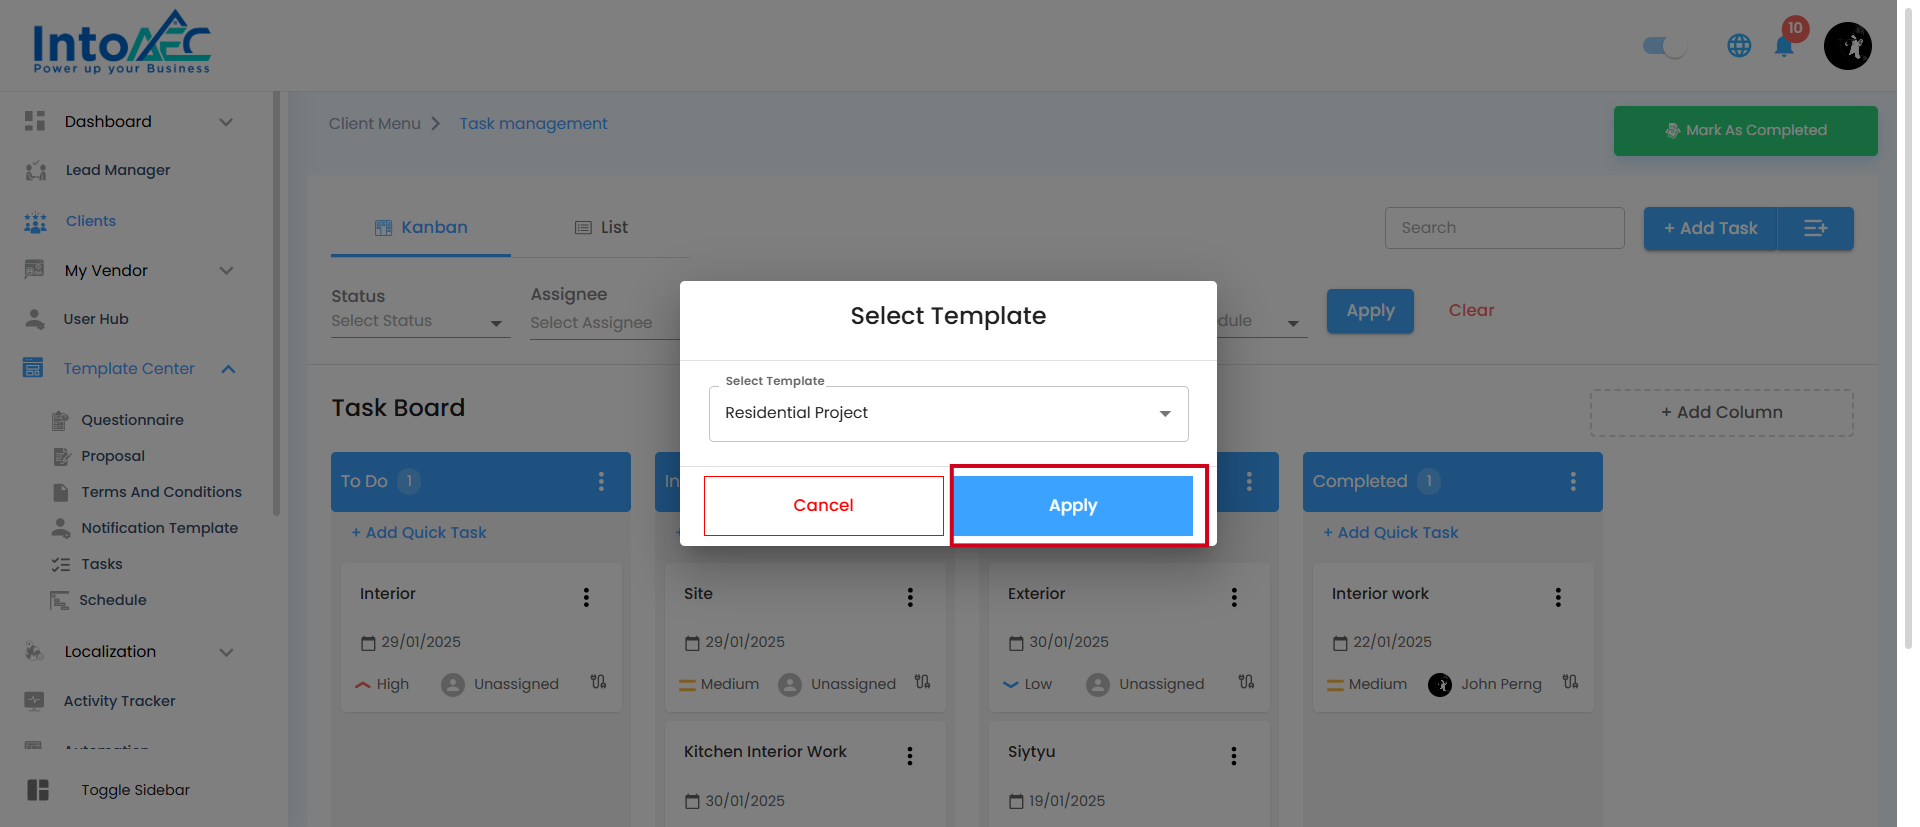Click the Toggle Sidebar icon
The height and width of the screenshot is (827, 1920).
38,790
